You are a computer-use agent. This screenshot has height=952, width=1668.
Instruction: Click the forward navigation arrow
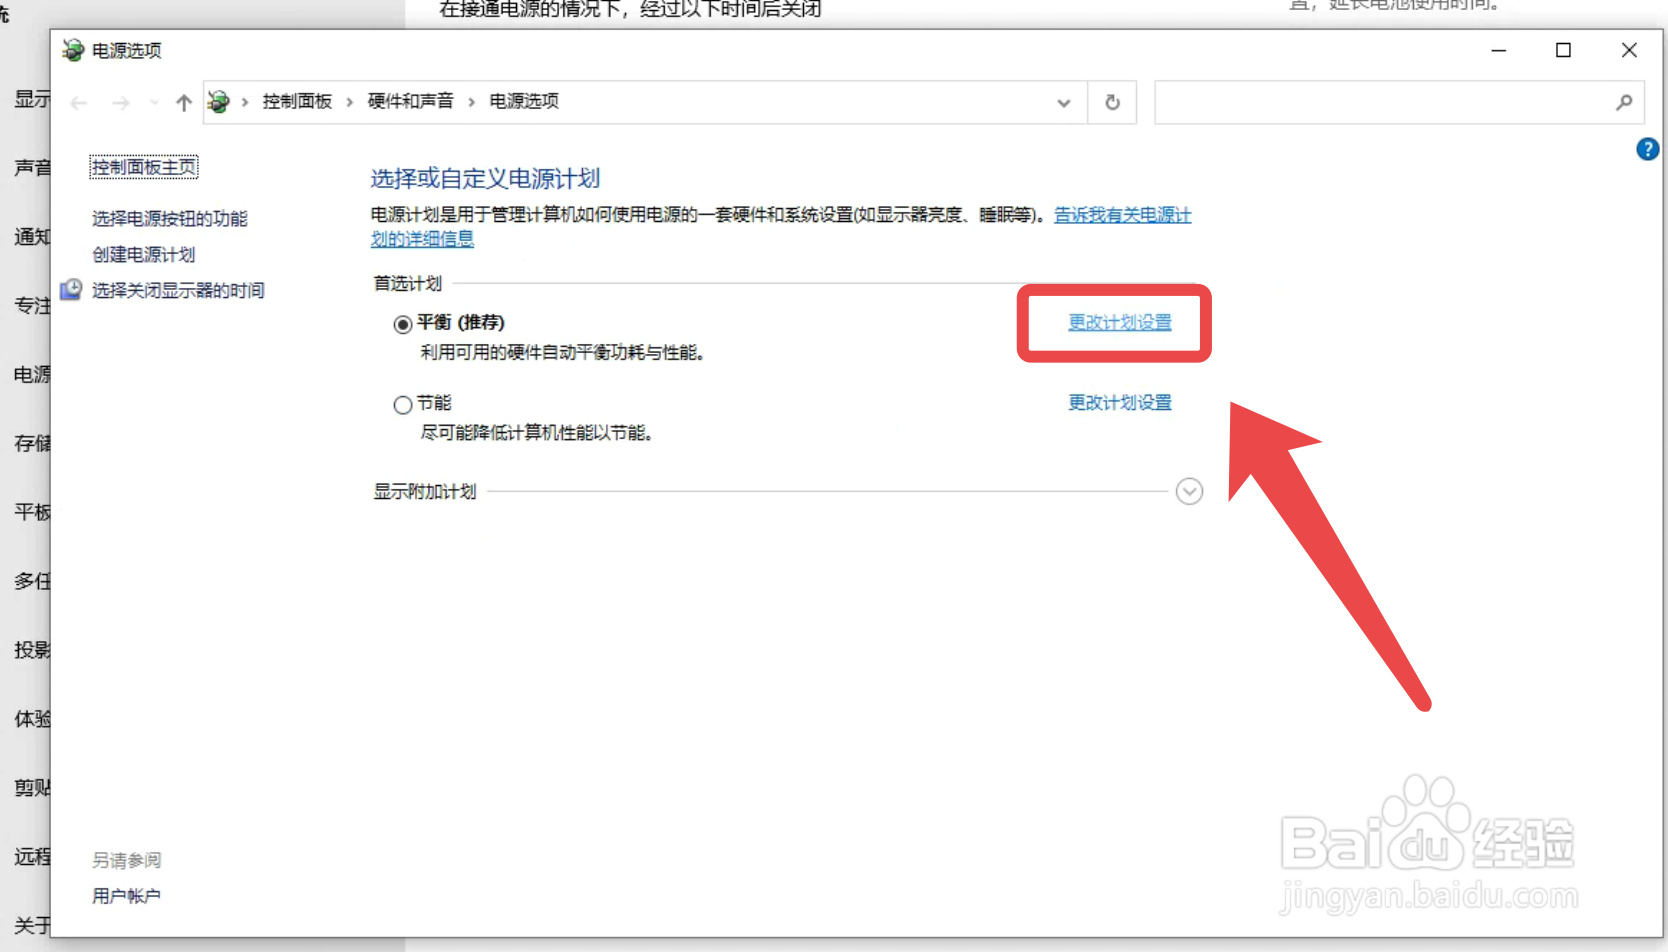click(120, 102)
